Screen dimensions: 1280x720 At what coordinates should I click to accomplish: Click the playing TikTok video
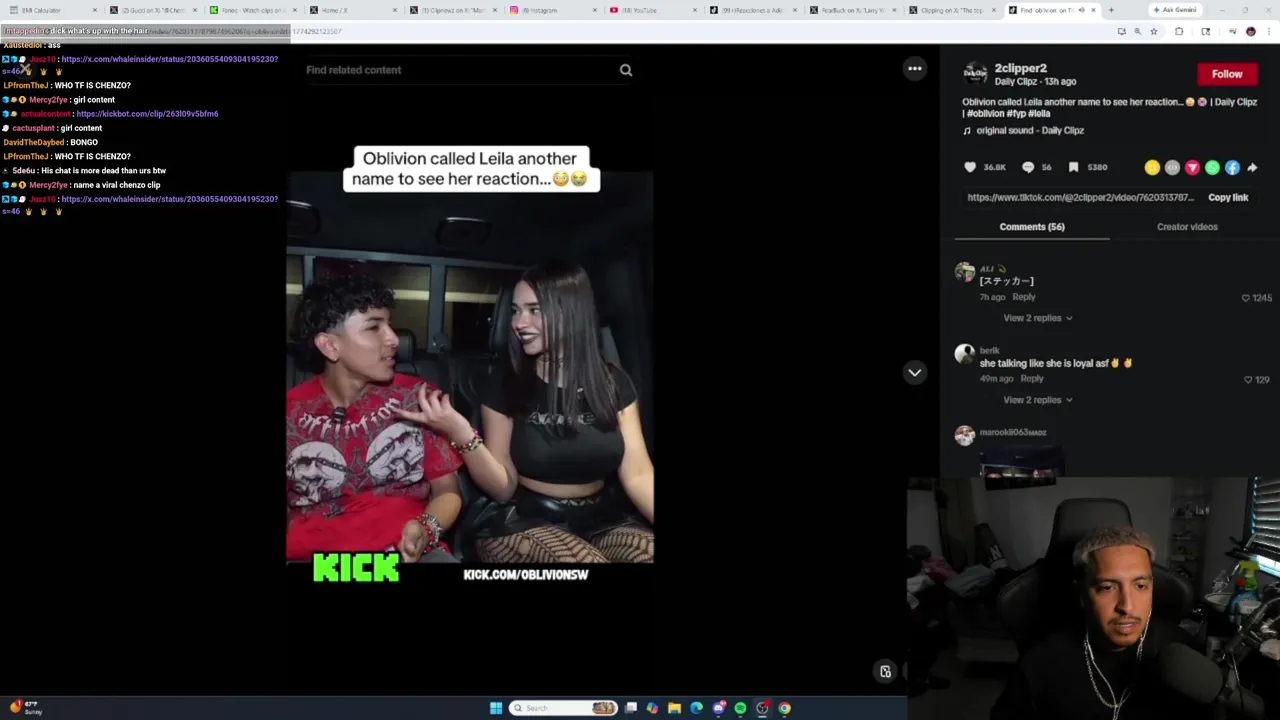(470, 370)
